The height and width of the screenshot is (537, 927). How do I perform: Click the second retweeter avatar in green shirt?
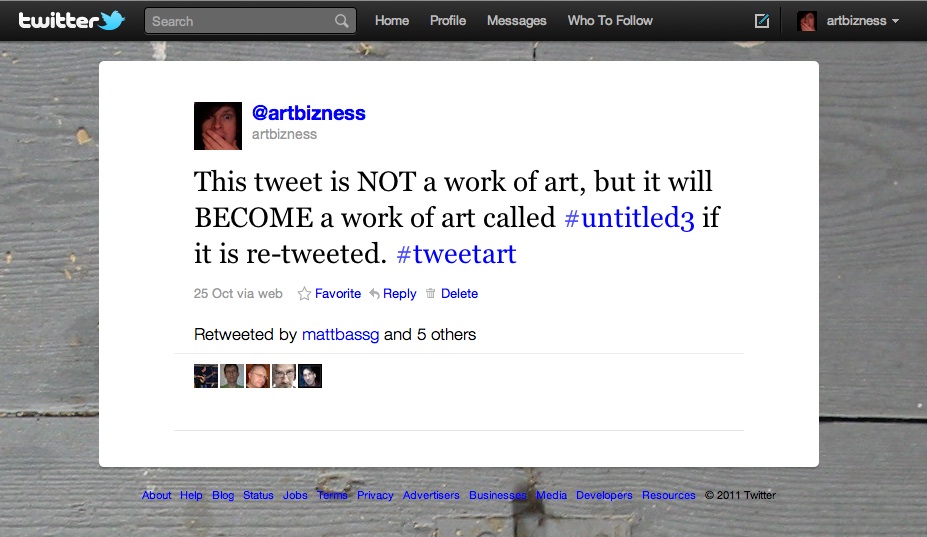232,376
